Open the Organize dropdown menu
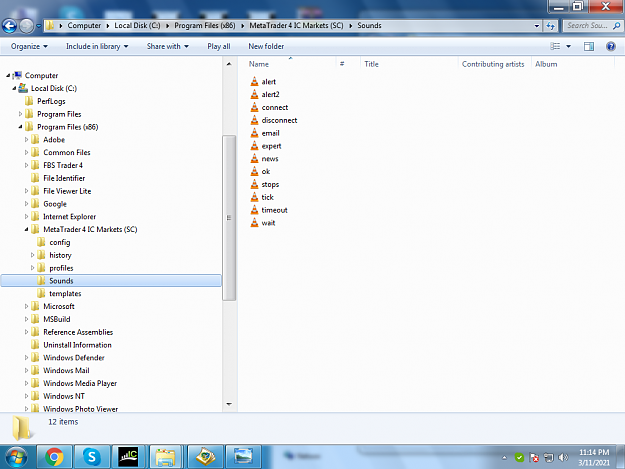625x469 pixels. point(29,47)
